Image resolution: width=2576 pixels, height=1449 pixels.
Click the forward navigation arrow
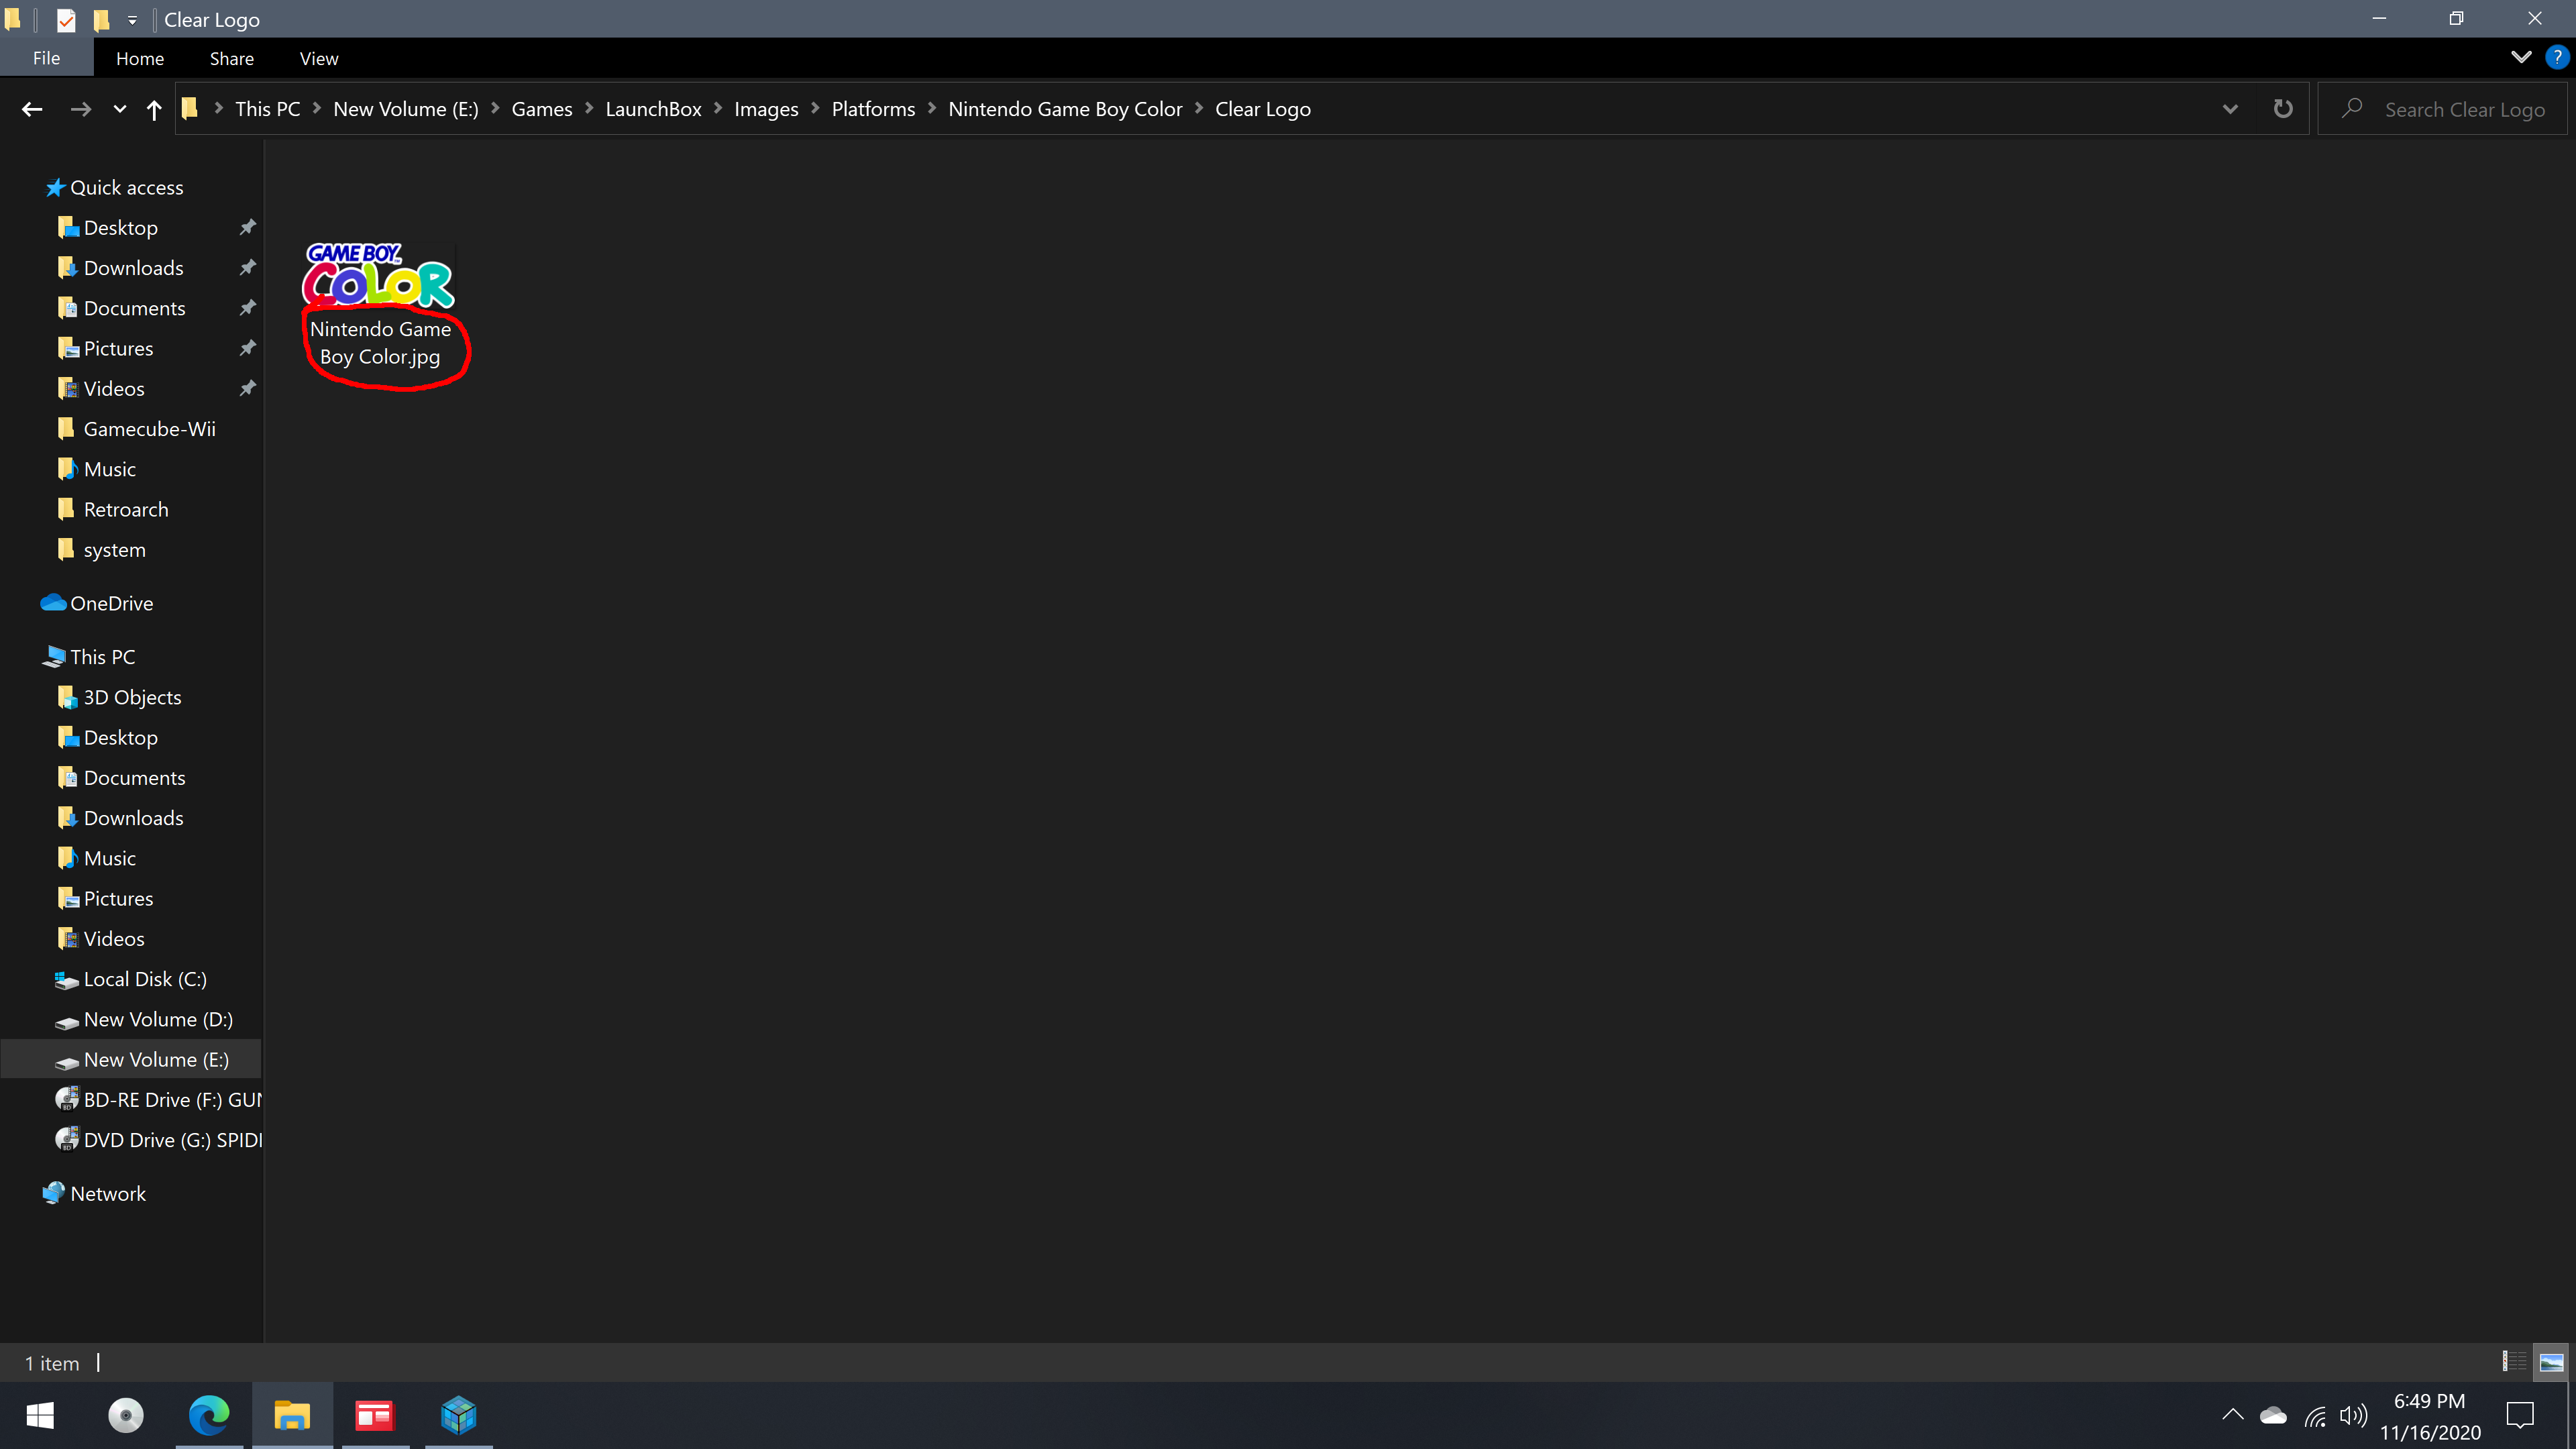[x=81, y=109]
